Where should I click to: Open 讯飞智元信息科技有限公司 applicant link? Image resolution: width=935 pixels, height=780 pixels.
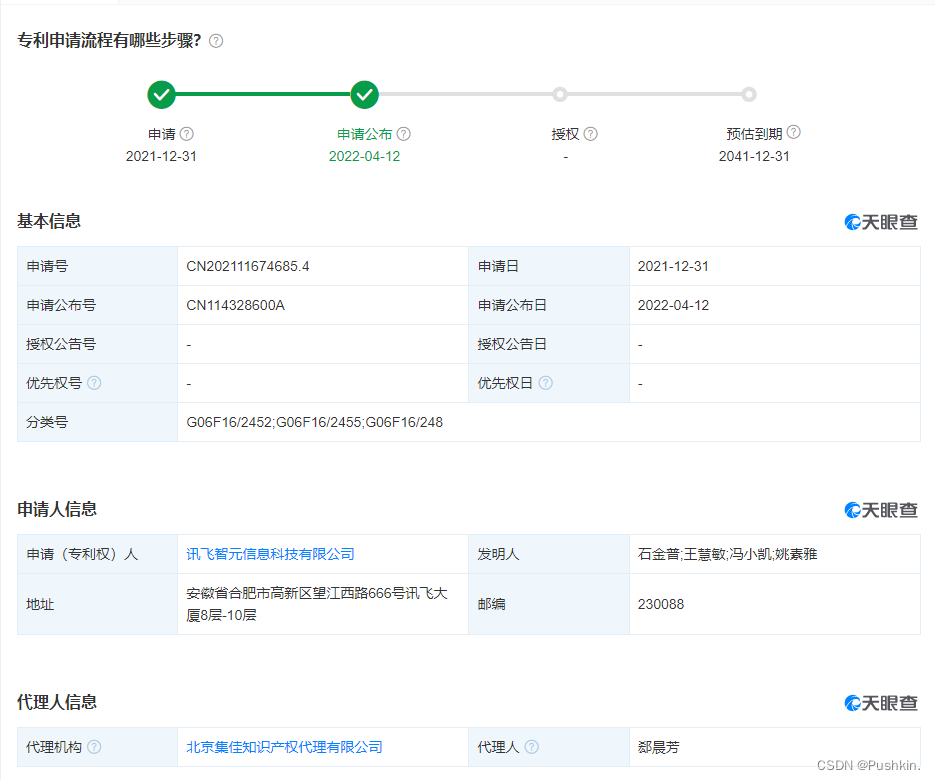click(270, 554)
